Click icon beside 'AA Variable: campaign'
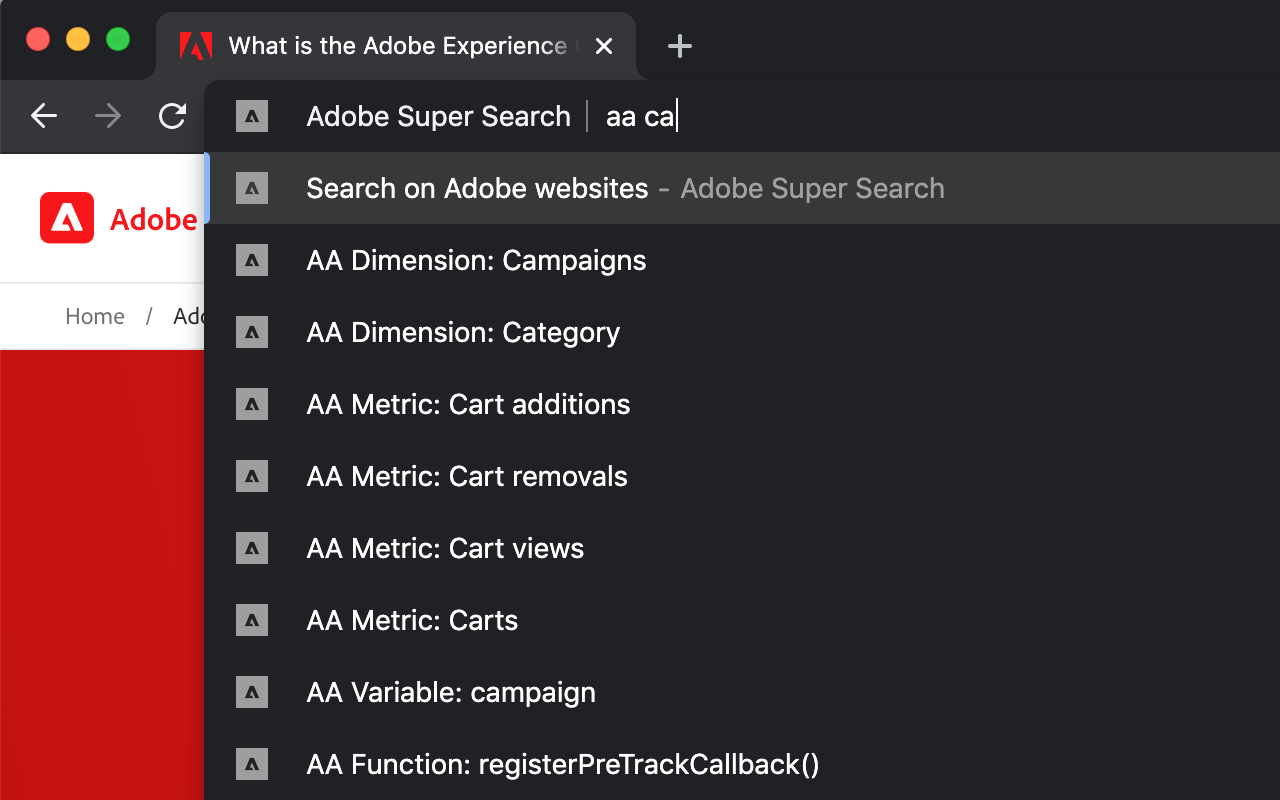Screen dimensions: 1280x800 pos(252,692)
